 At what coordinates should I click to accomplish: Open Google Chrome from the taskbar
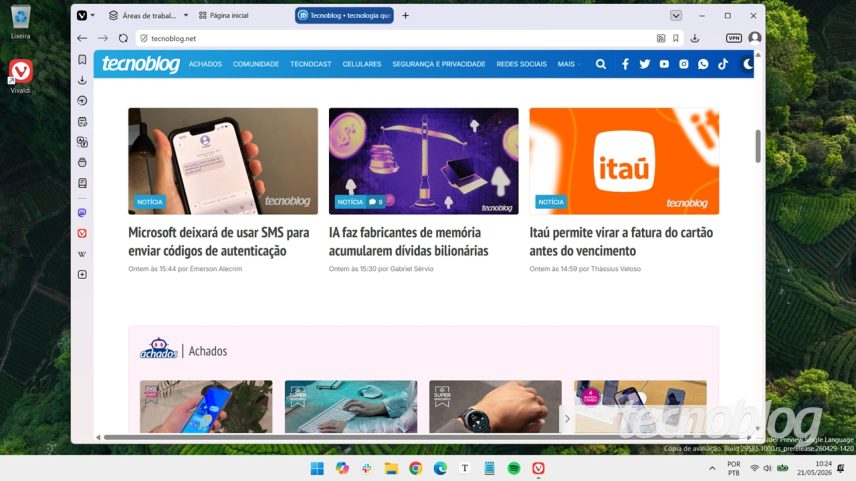tap(415, 468)
